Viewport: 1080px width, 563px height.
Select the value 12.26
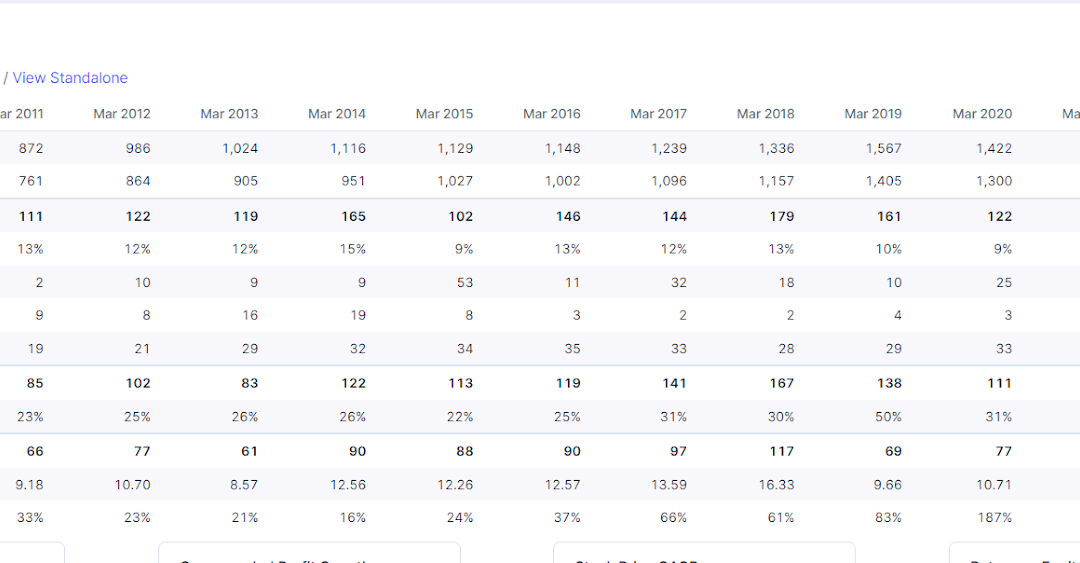pyautogui.click(x=455, y=484)
